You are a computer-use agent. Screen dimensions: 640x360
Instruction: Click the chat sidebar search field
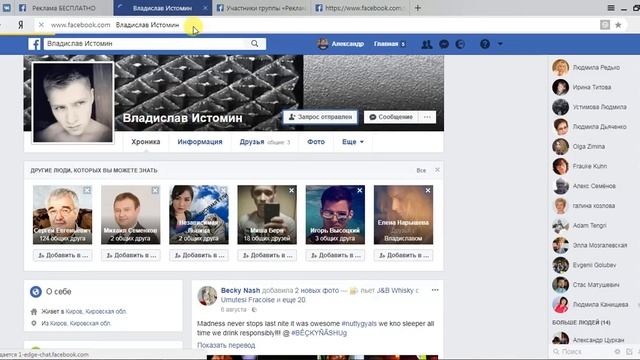tap(582, 352)
